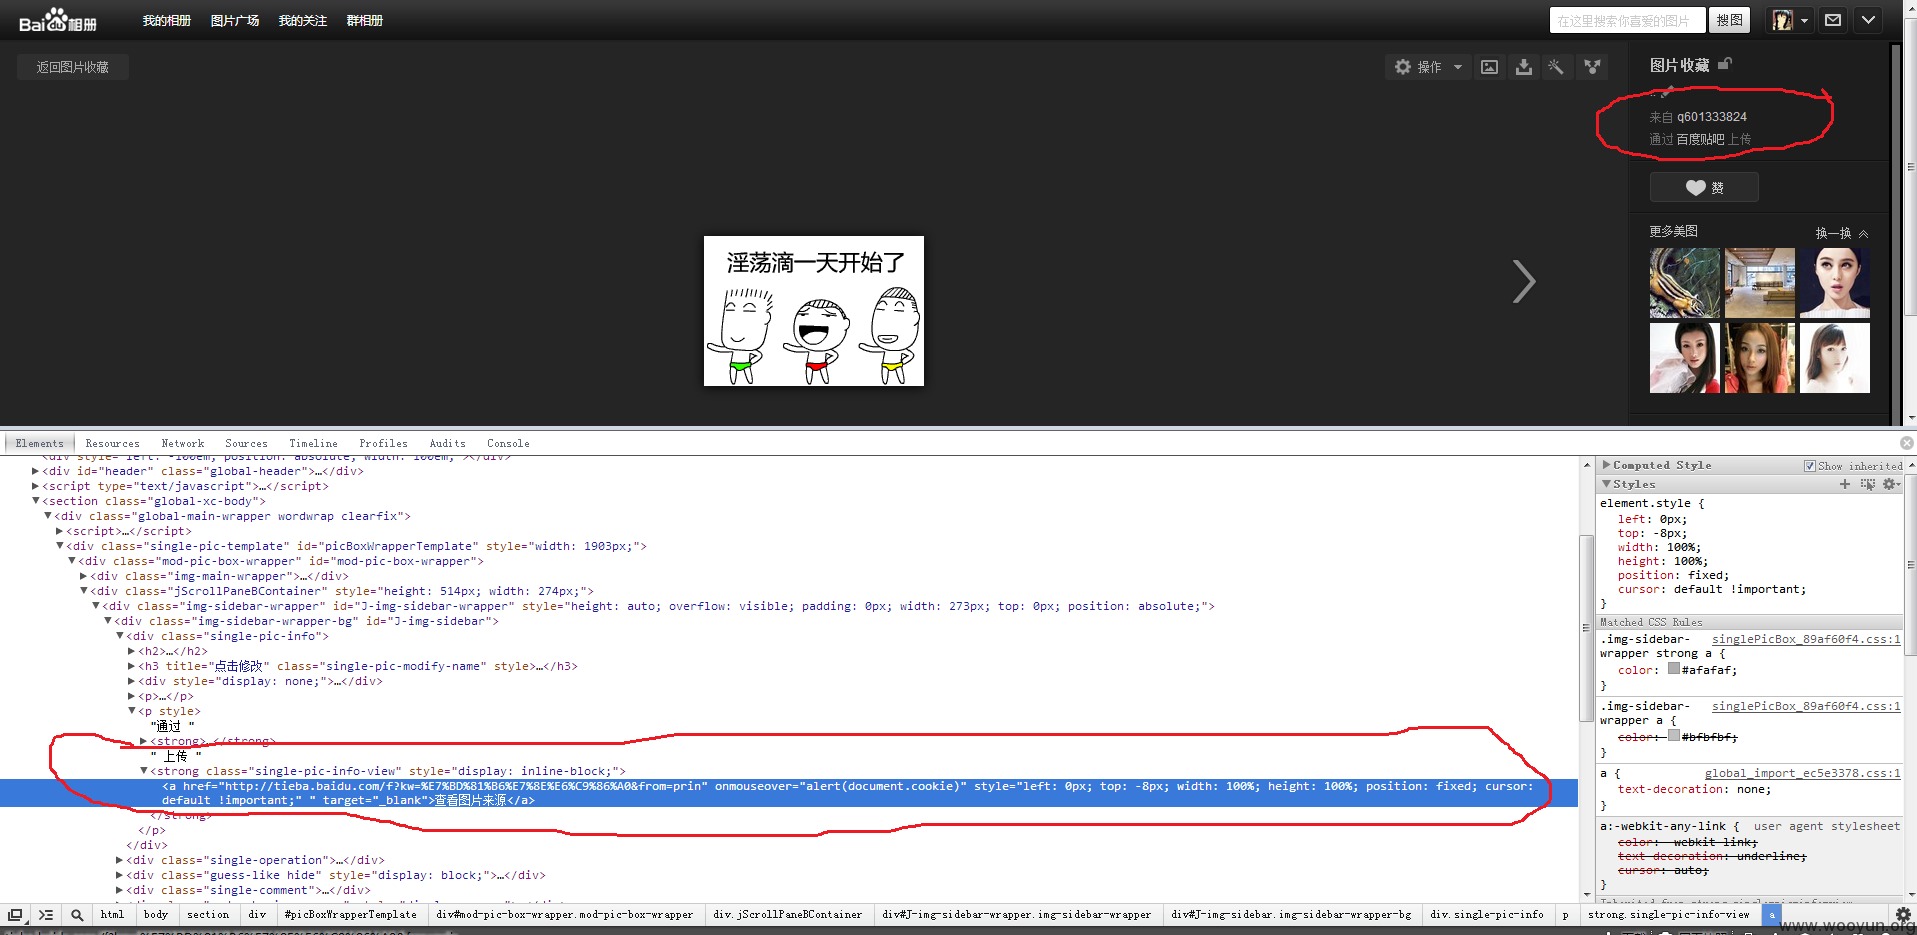Click the new style rule plus icon

tap(1845, 484)
